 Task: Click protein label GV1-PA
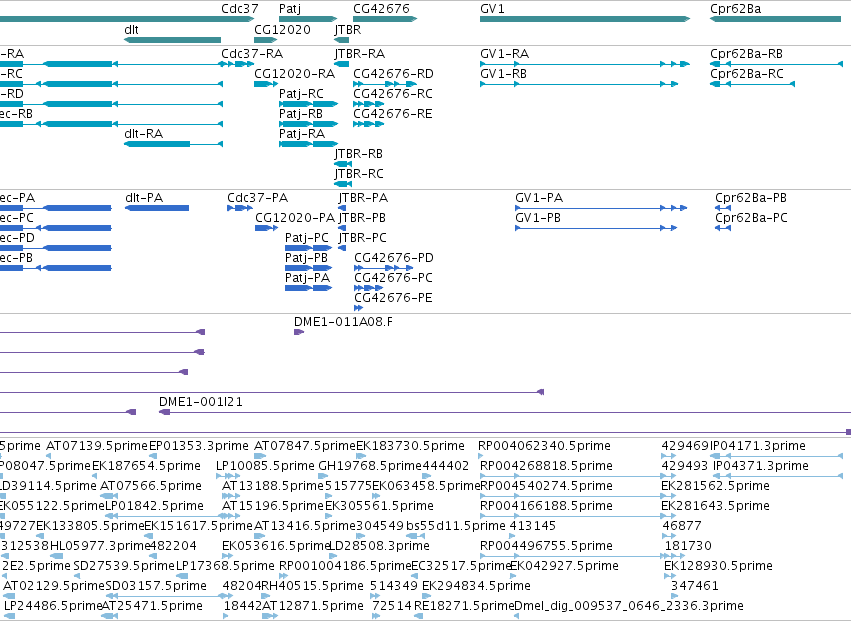coord(539,198)
